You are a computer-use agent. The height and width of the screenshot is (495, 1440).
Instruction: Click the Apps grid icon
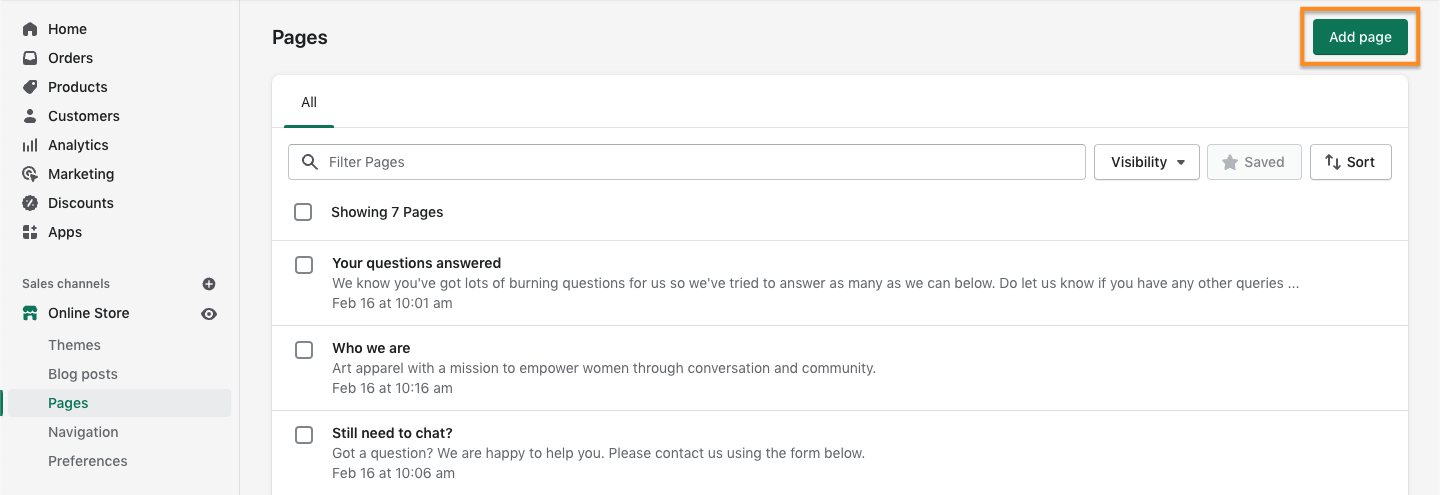[x=30, y=232]
